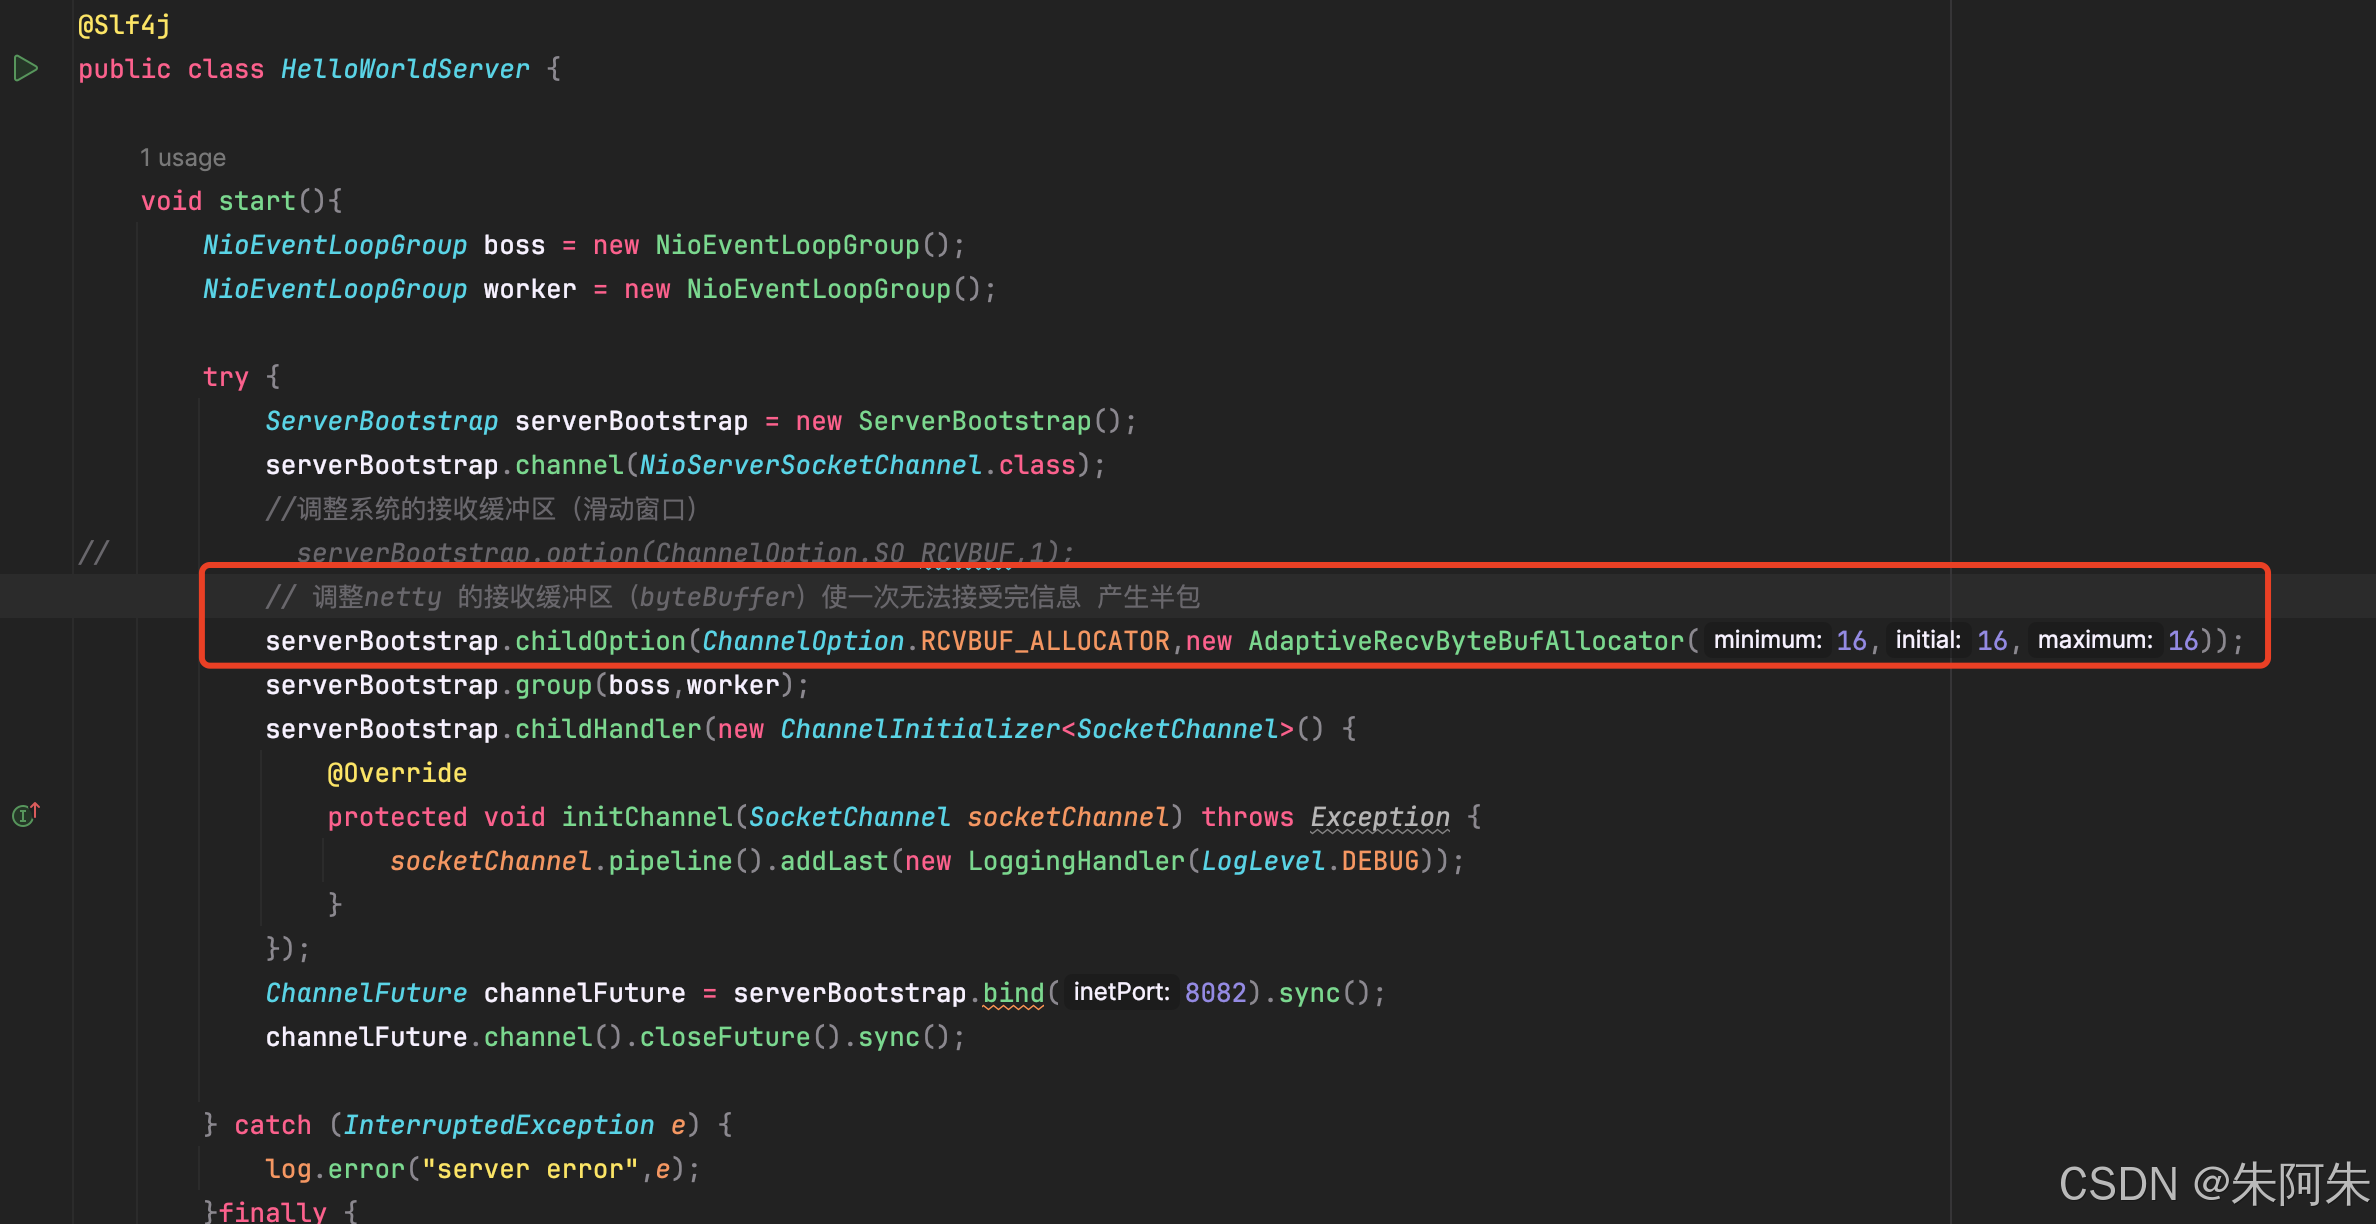The height and width of the screenshot is (1224, 2376).
Task: Click RCVBUF_ALLOCATOR constant
Action: (x=1045, y=641)
